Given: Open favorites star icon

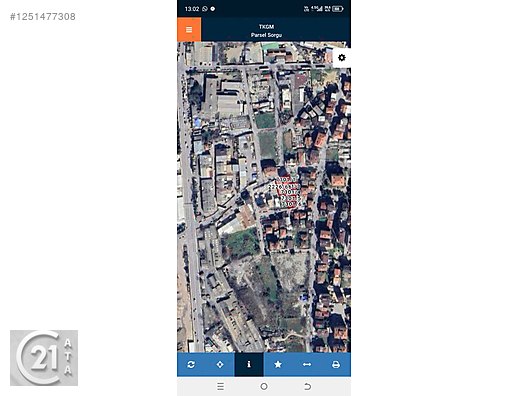Looking at the screenshot, I should (x=278, y=364).
